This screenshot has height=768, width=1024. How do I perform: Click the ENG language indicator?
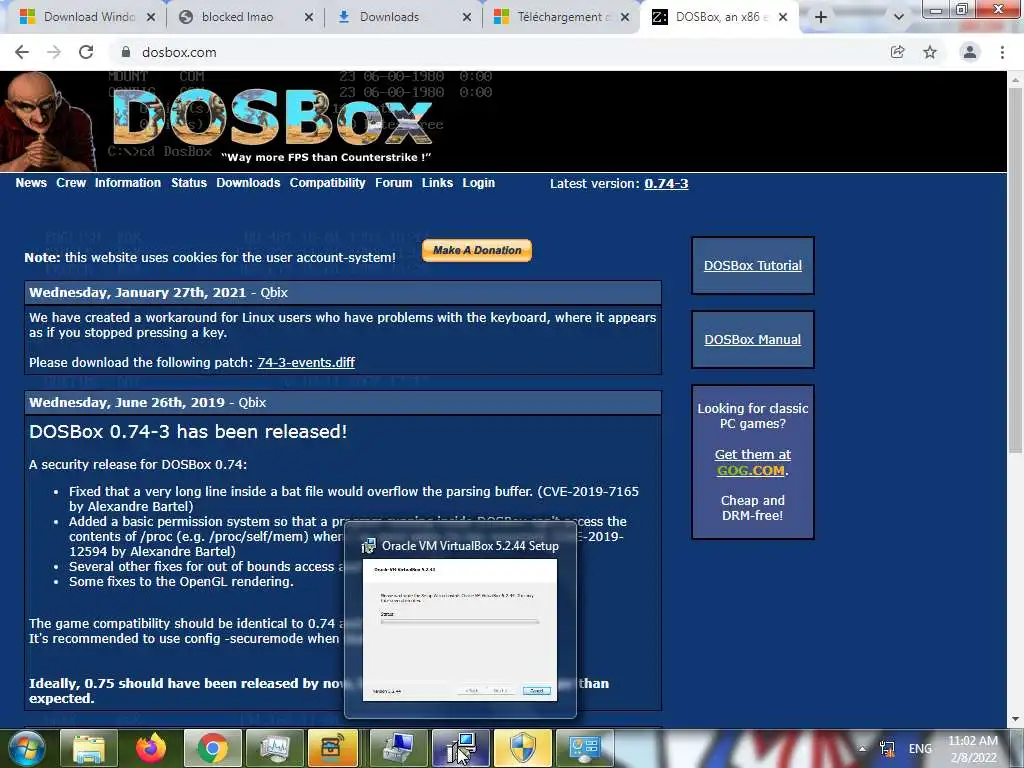tap(920, 749)
